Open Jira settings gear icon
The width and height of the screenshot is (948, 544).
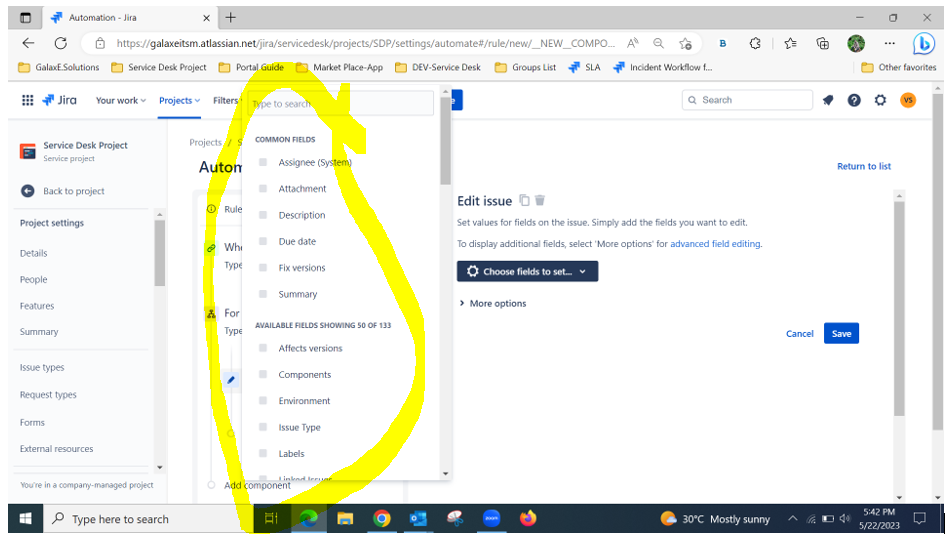880,100
